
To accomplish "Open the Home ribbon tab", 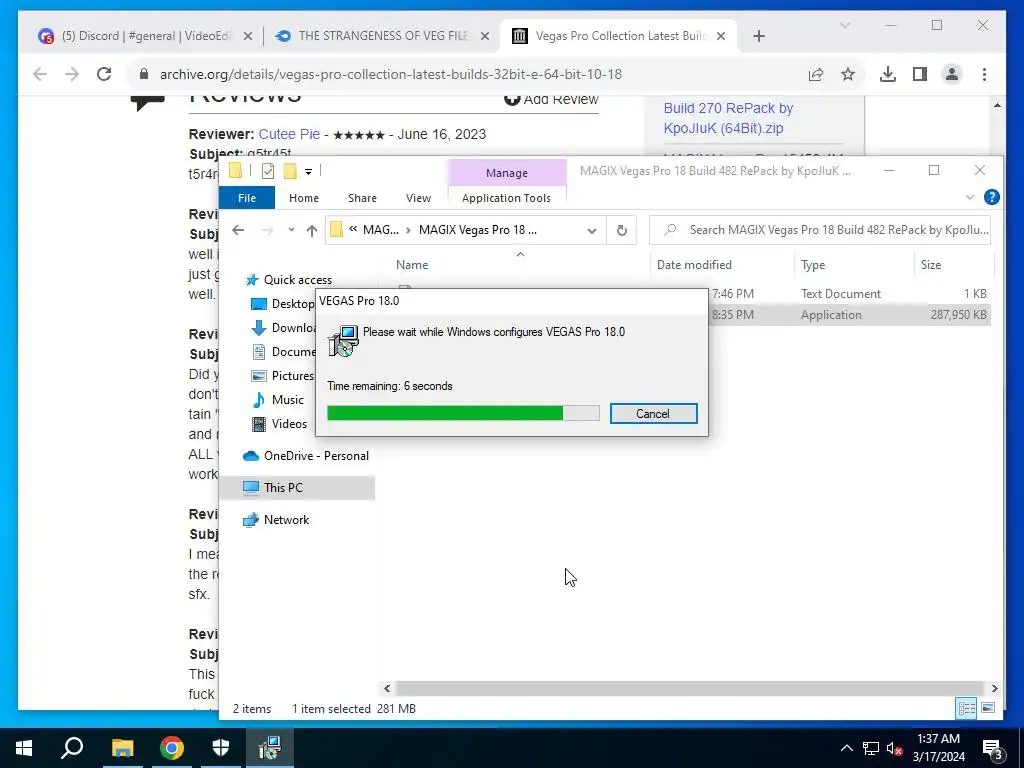I will [x=304, y=198].
